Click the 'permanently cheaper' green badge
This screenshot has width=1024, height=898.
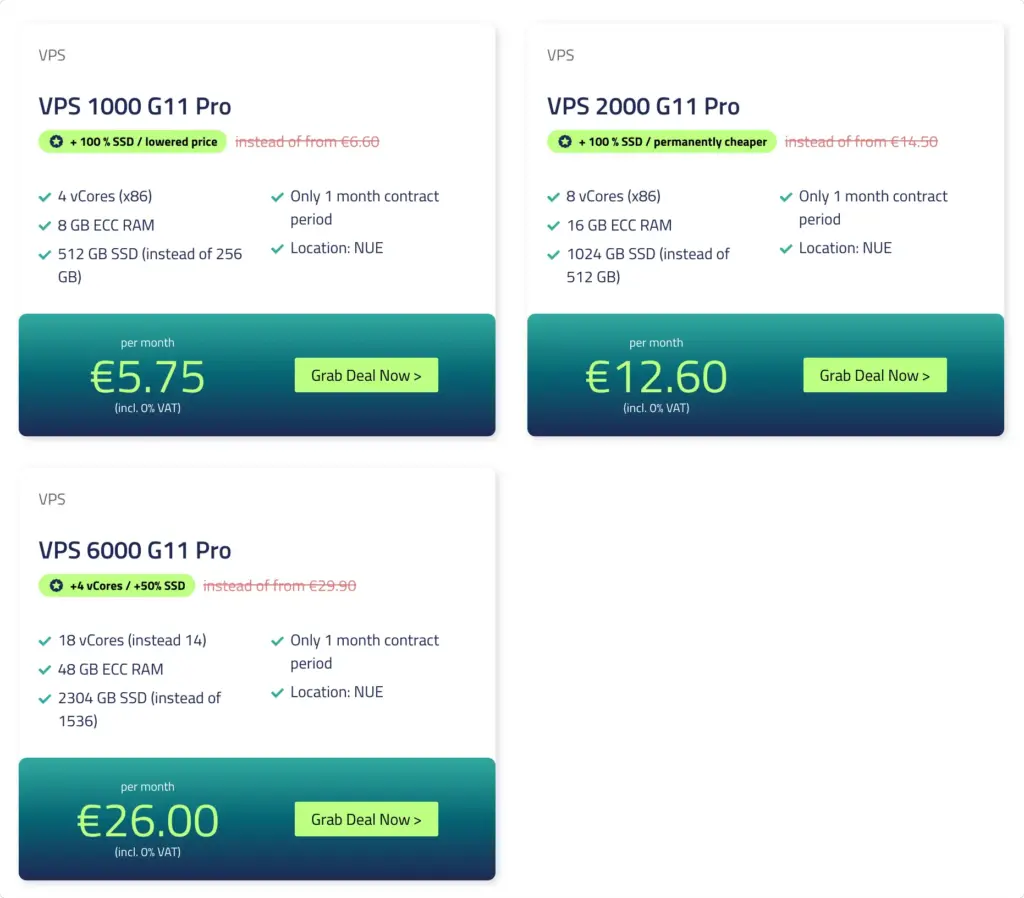coord(662,142)
